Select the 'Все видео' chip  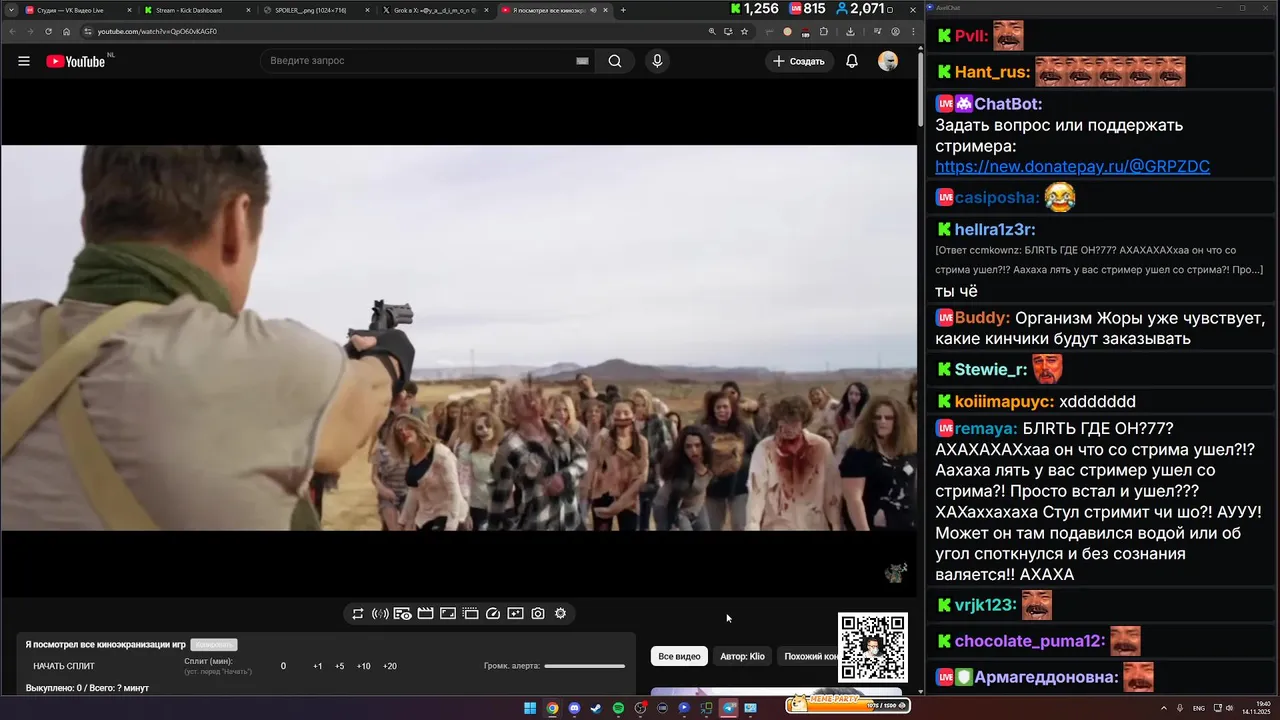pos(679,656)
